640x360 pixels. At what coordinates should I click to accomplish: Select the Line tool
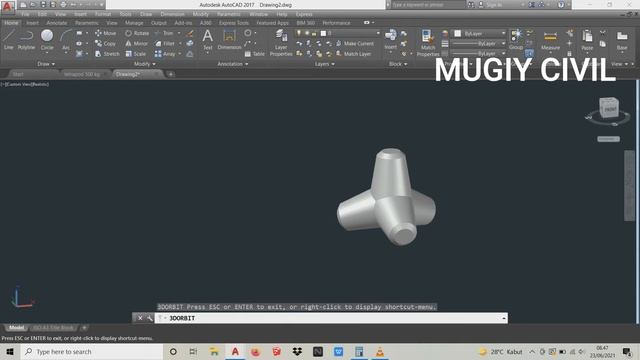click(x=9, y=39)
